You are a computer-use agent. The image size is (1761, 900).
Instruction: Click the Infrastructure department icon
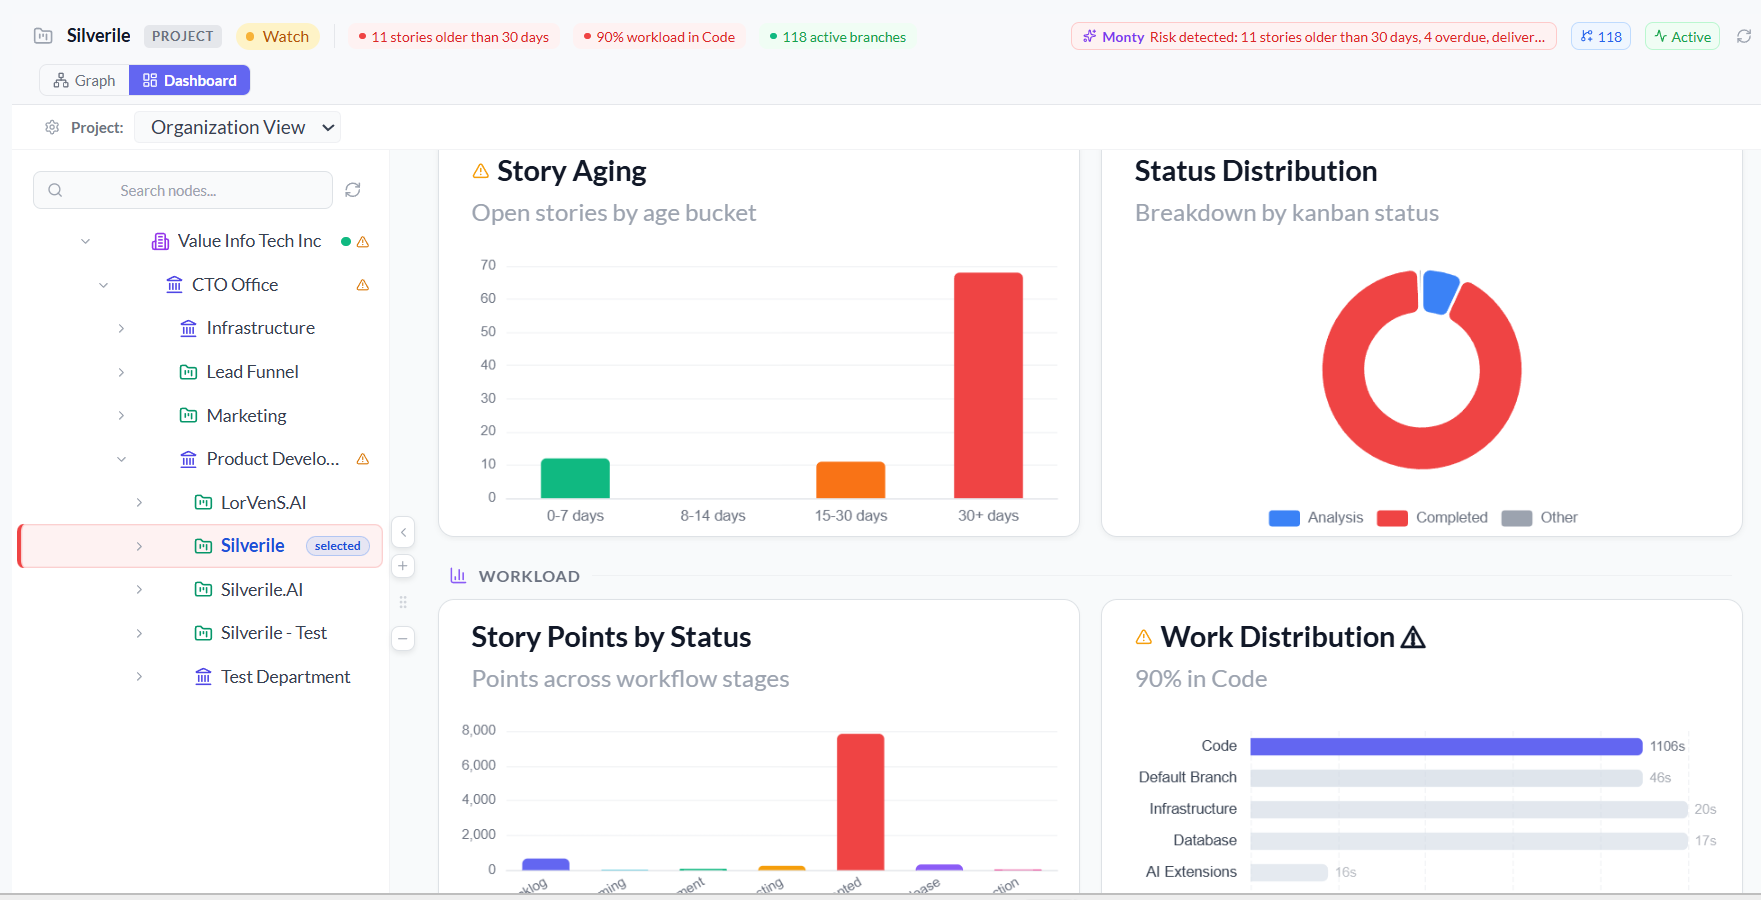tap(188, 328)
